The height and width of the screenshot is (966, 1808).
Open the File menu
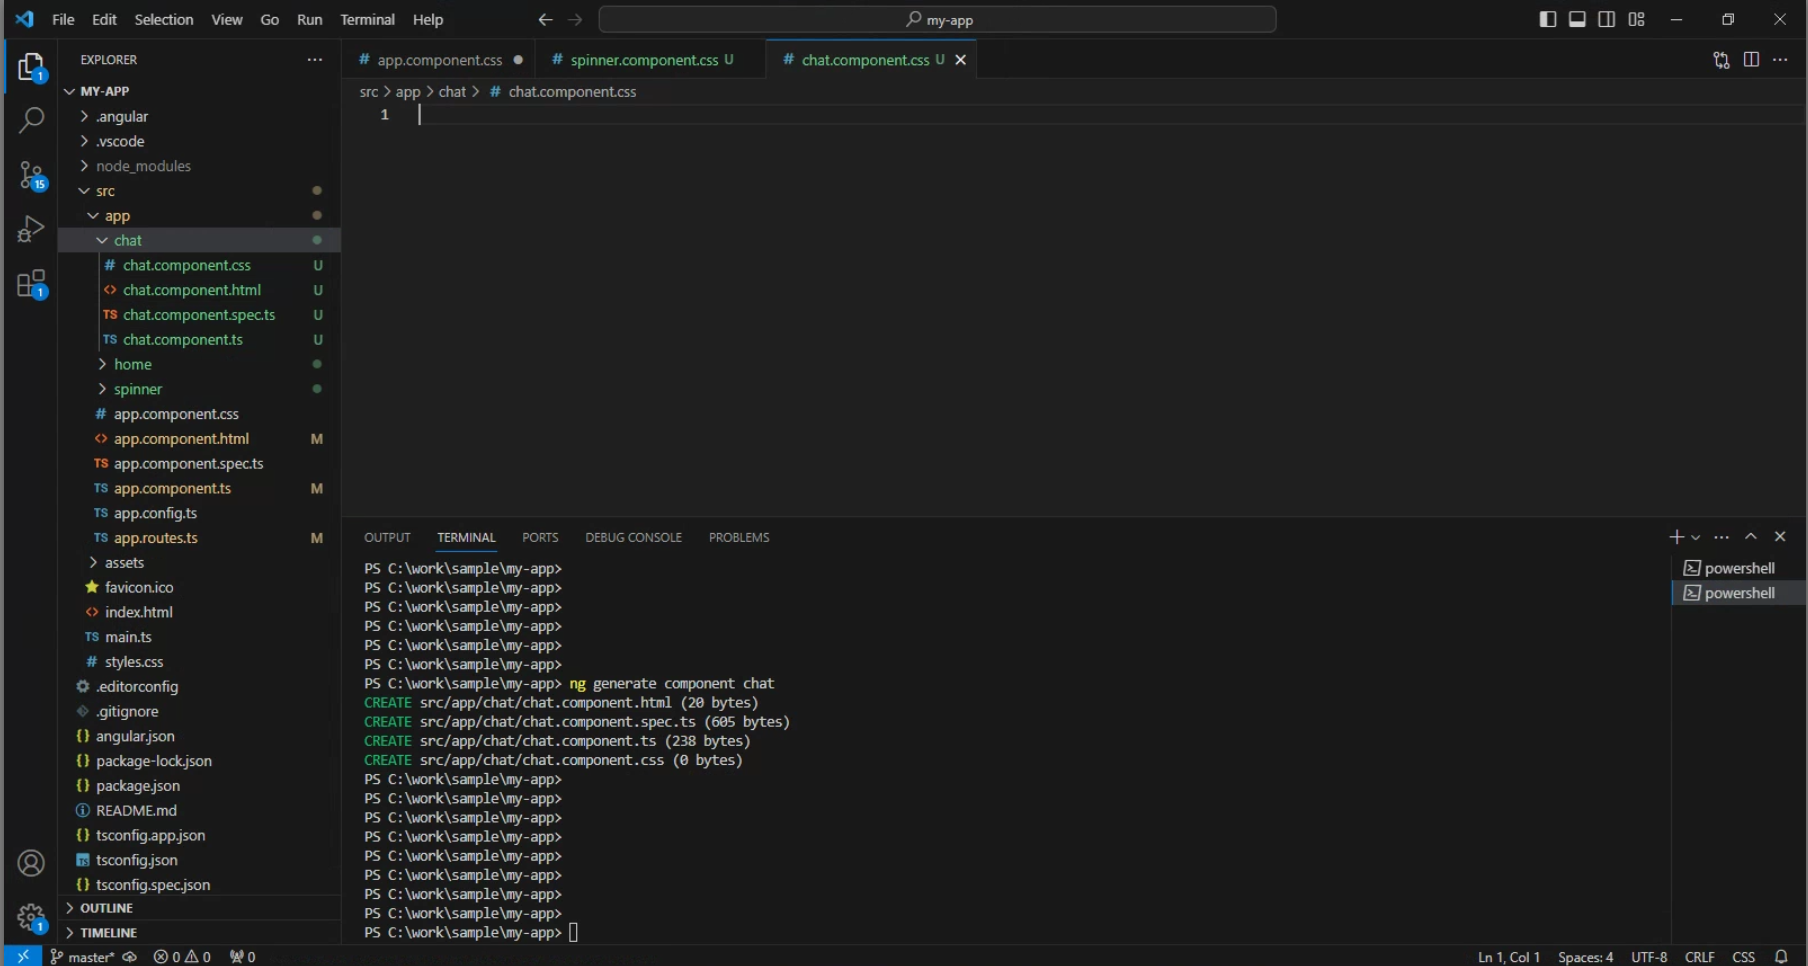point(63,19)
